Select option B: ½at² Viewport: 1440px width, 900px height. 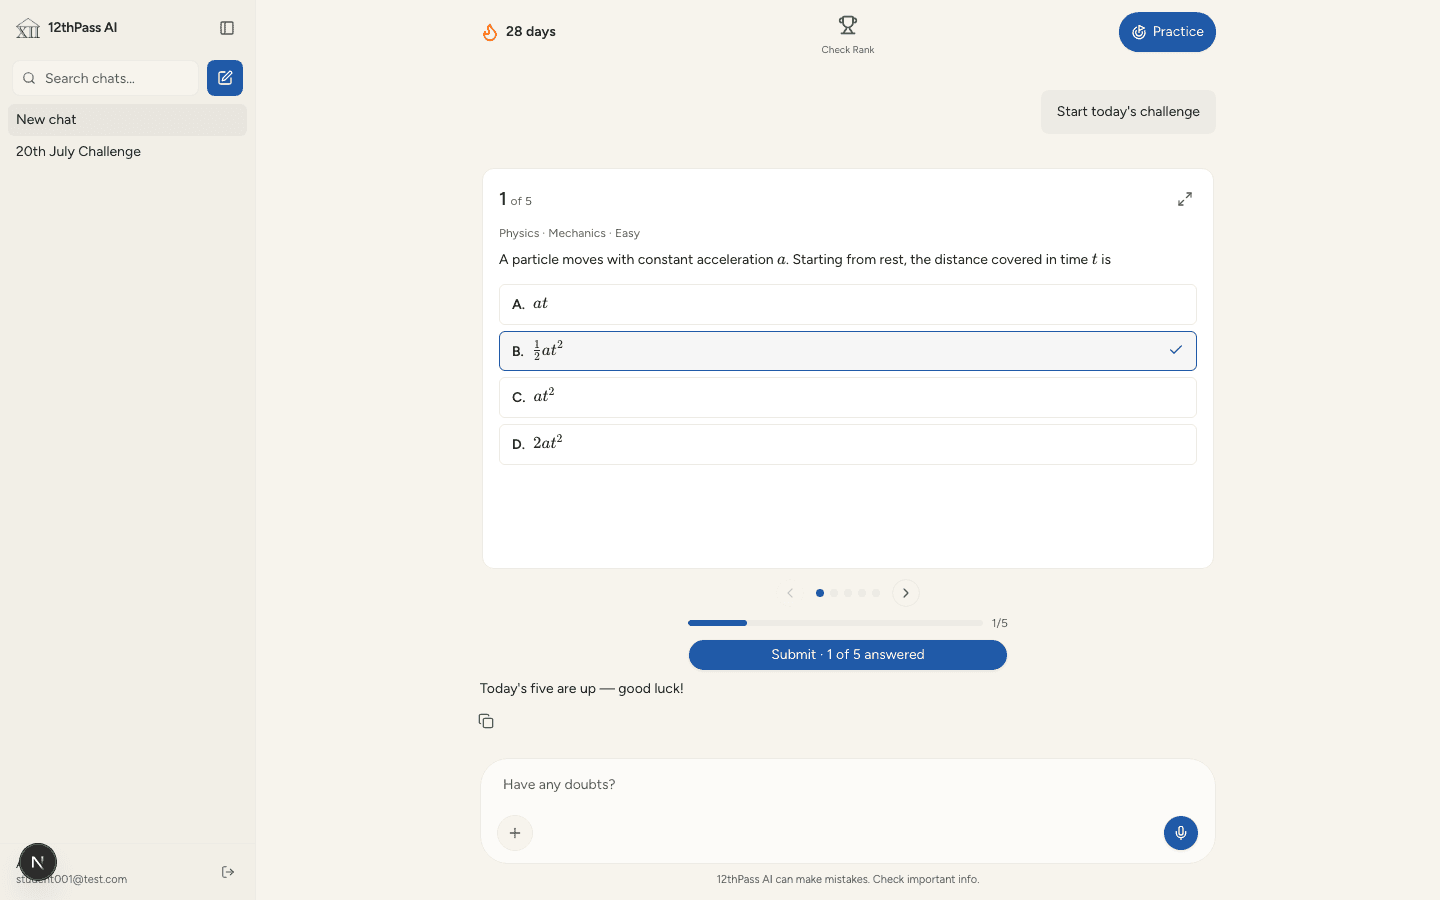848,351
